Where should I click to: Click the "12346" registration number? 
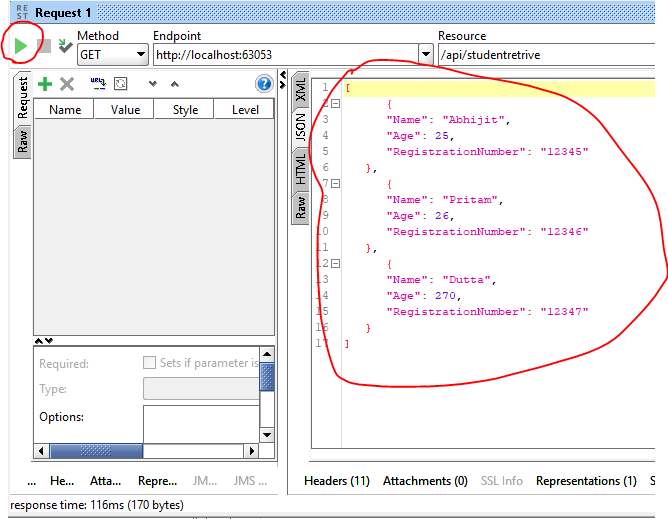tap(564, 232)
